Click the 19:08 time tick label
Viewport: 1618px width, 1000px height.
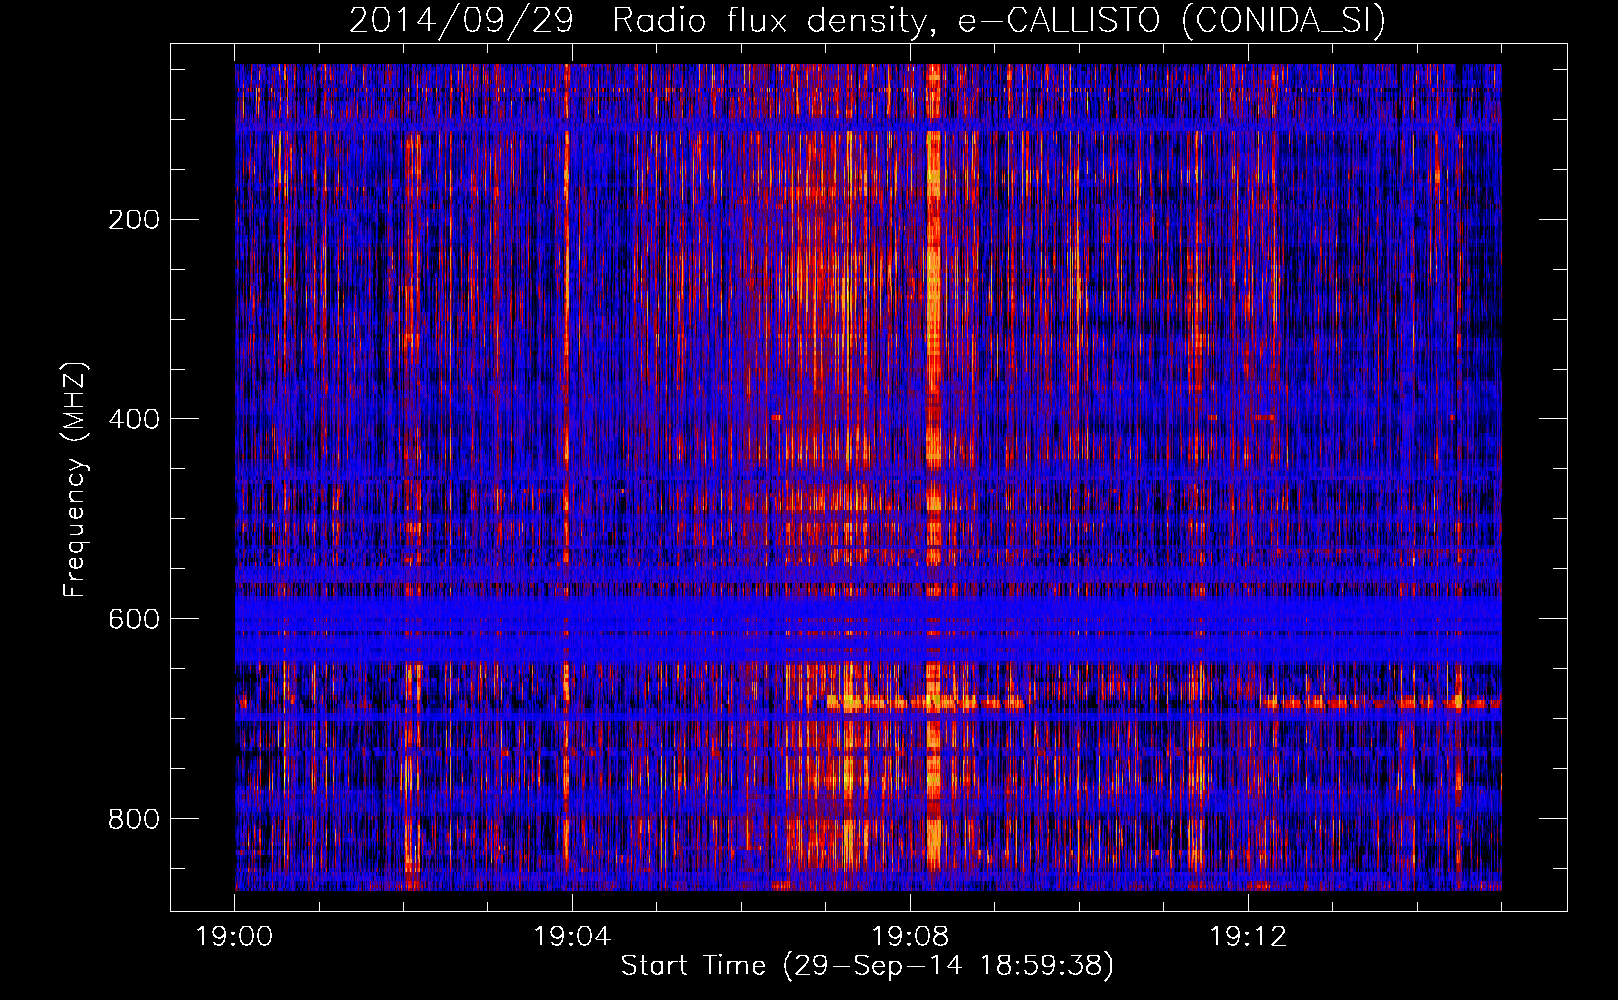(910, 937)
